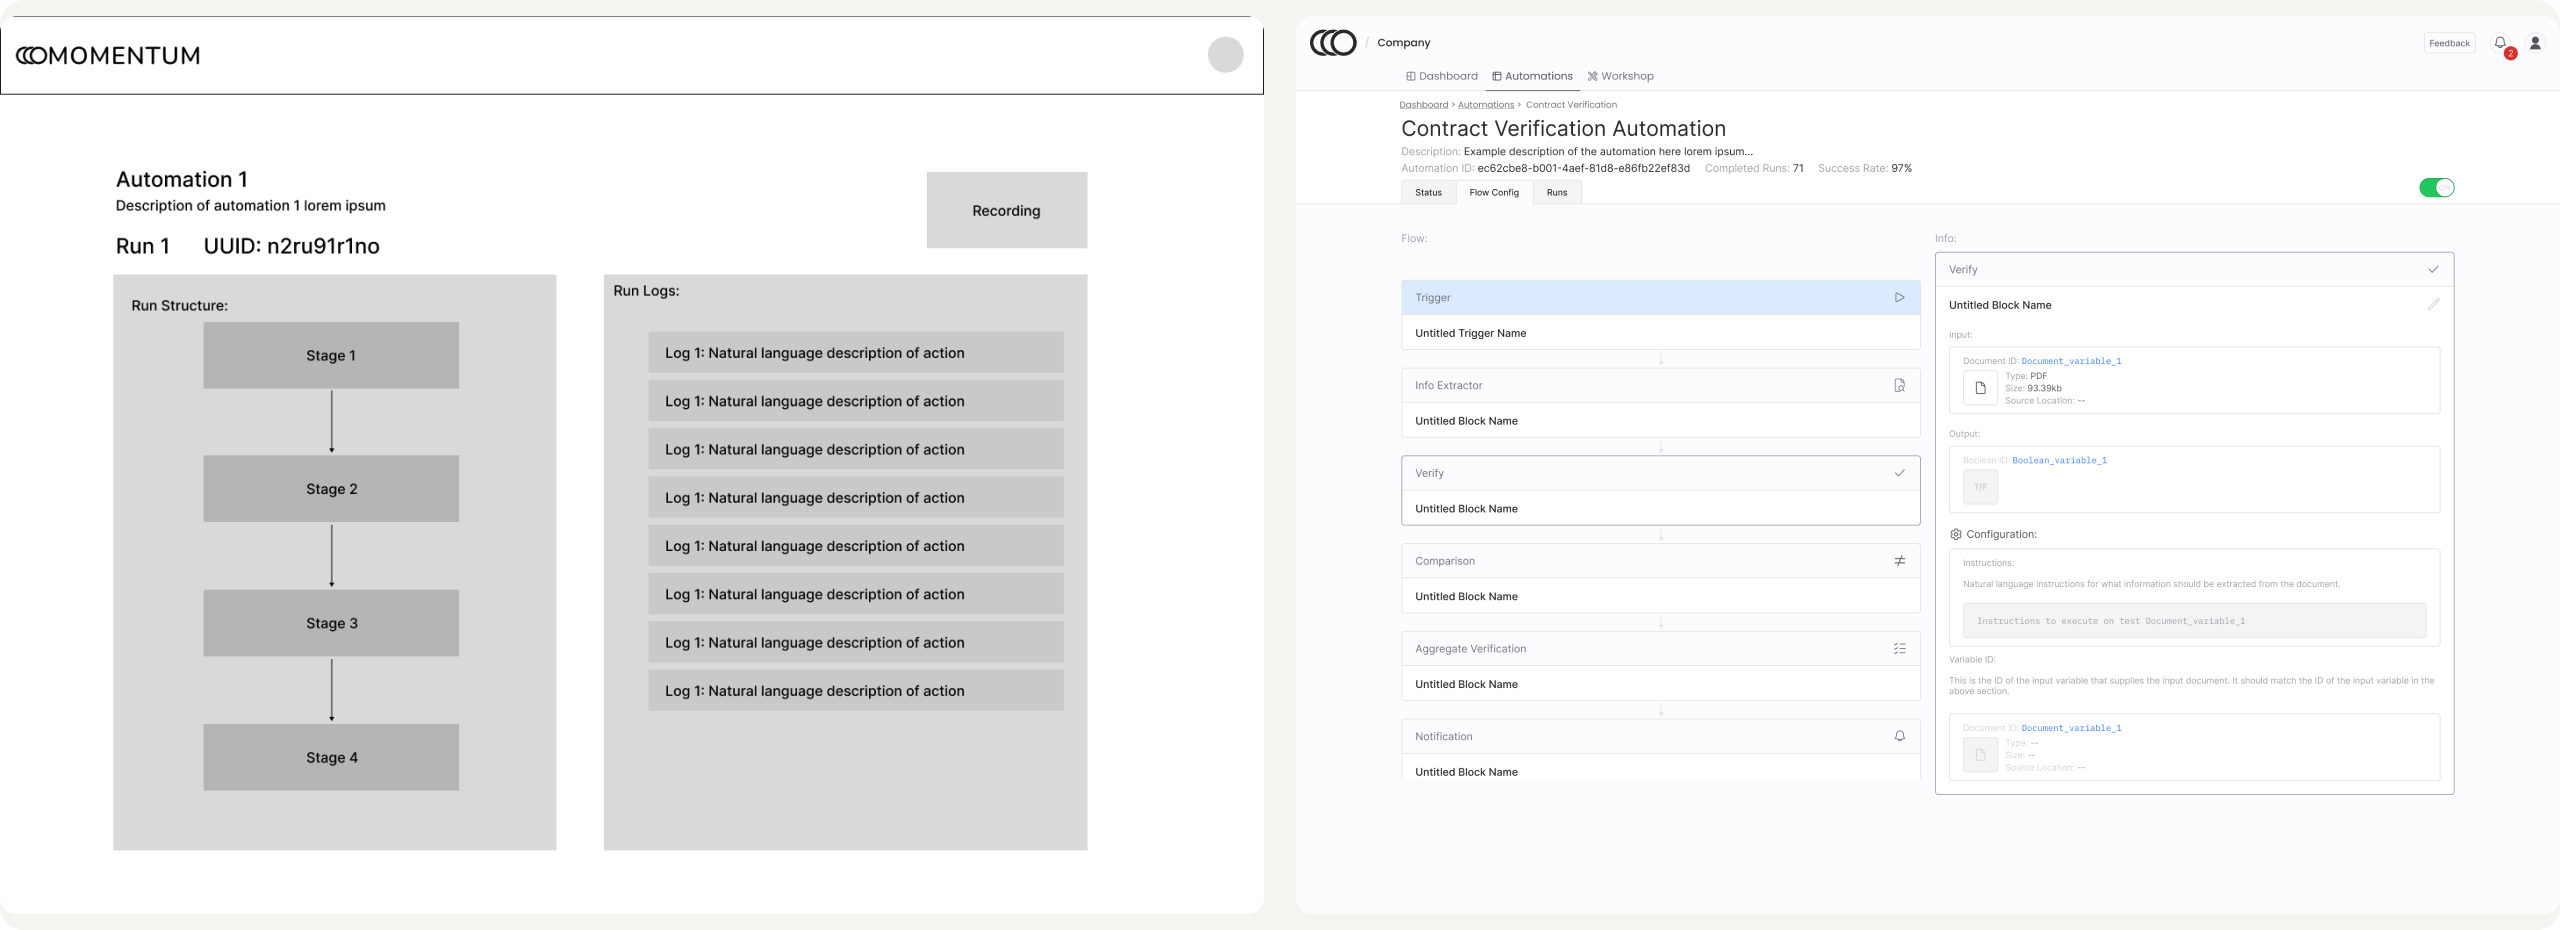Click the Company label in the header
This screenshot has width=2560, height=930.
(1403, 43)
